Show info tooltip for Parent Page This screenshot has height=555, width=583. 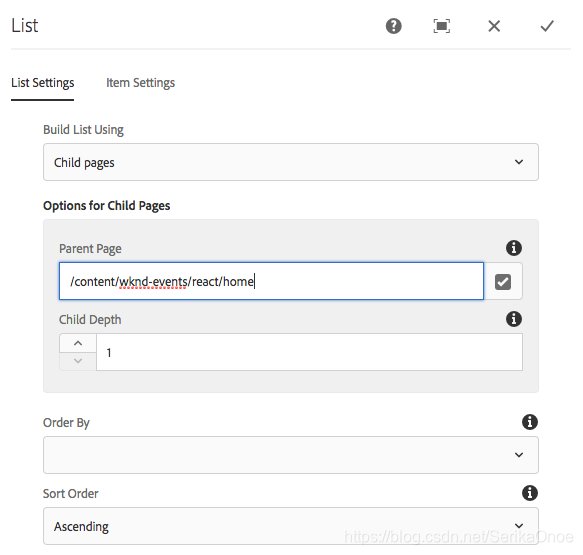[514, 248]
